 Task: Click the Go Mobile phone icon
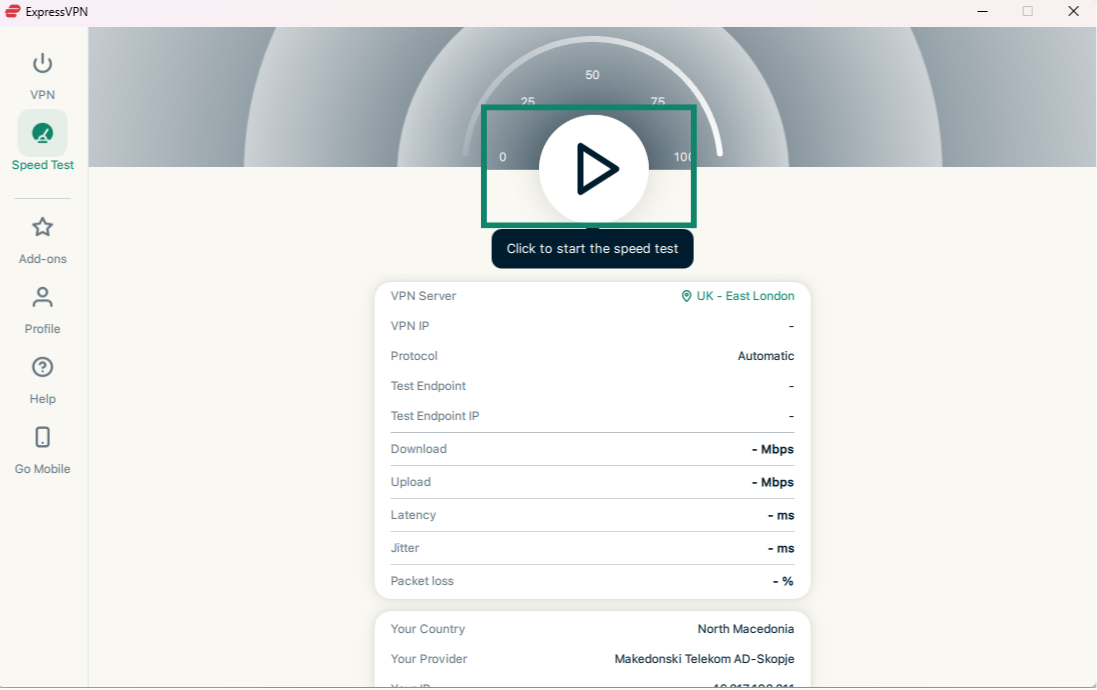(42, 438)
